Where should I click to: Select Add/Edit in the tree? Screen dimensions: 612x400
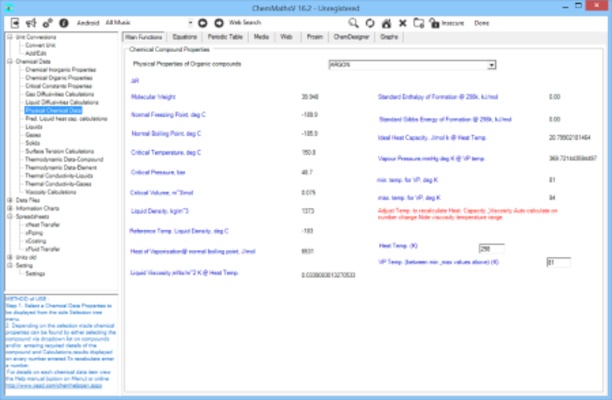point(36,53)
